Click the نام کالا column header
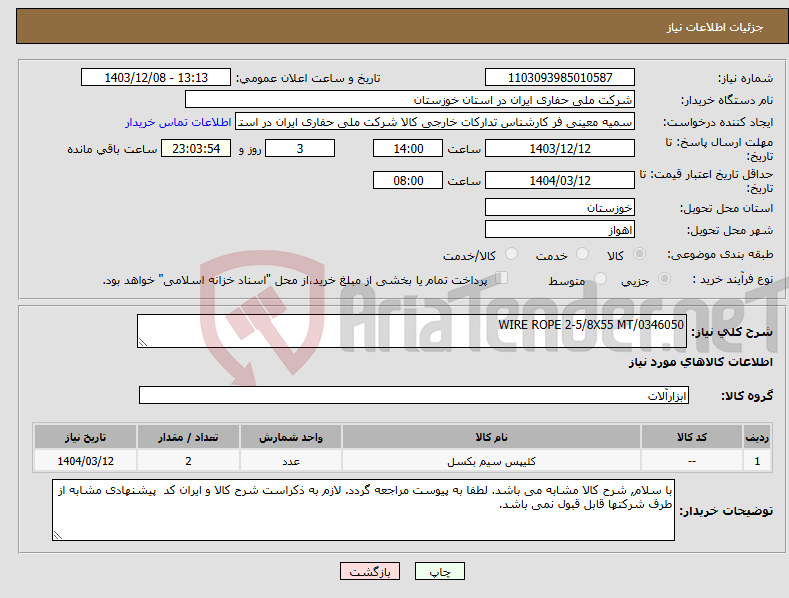The width and height of the screenshot is (789, 598). [491, 437]
